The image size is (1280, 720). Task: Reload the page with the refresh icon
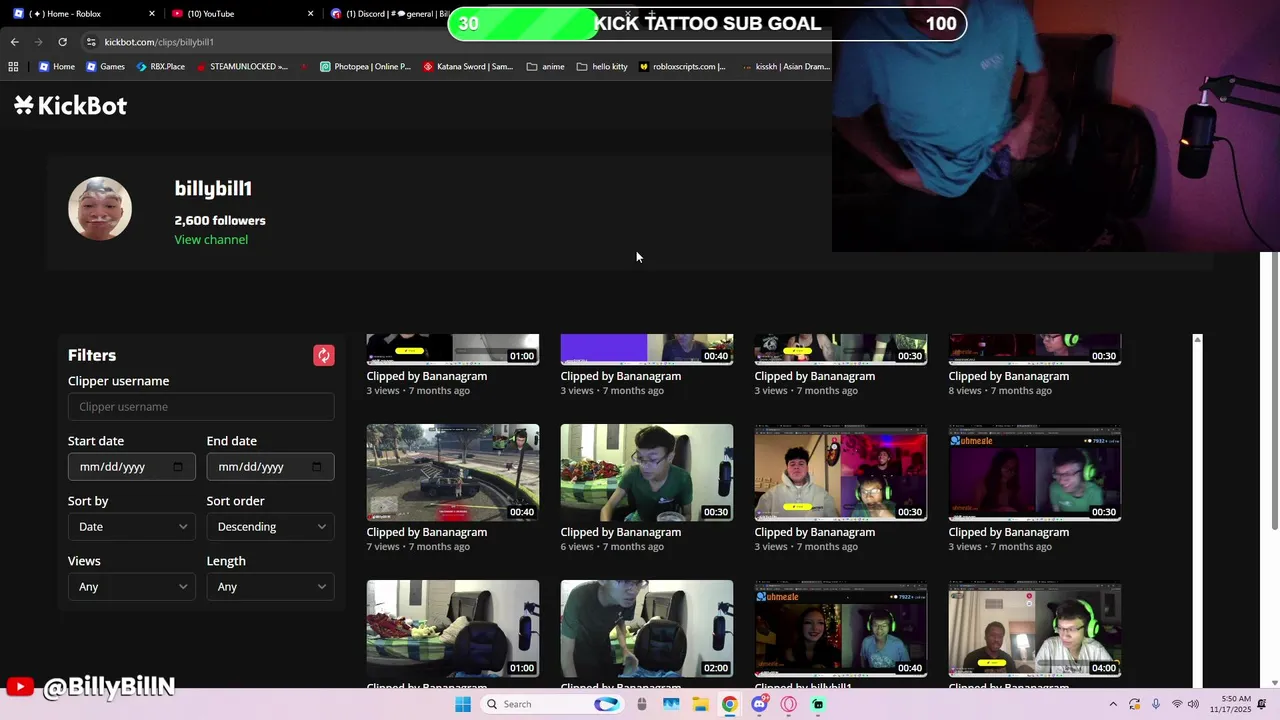point(62,42)
